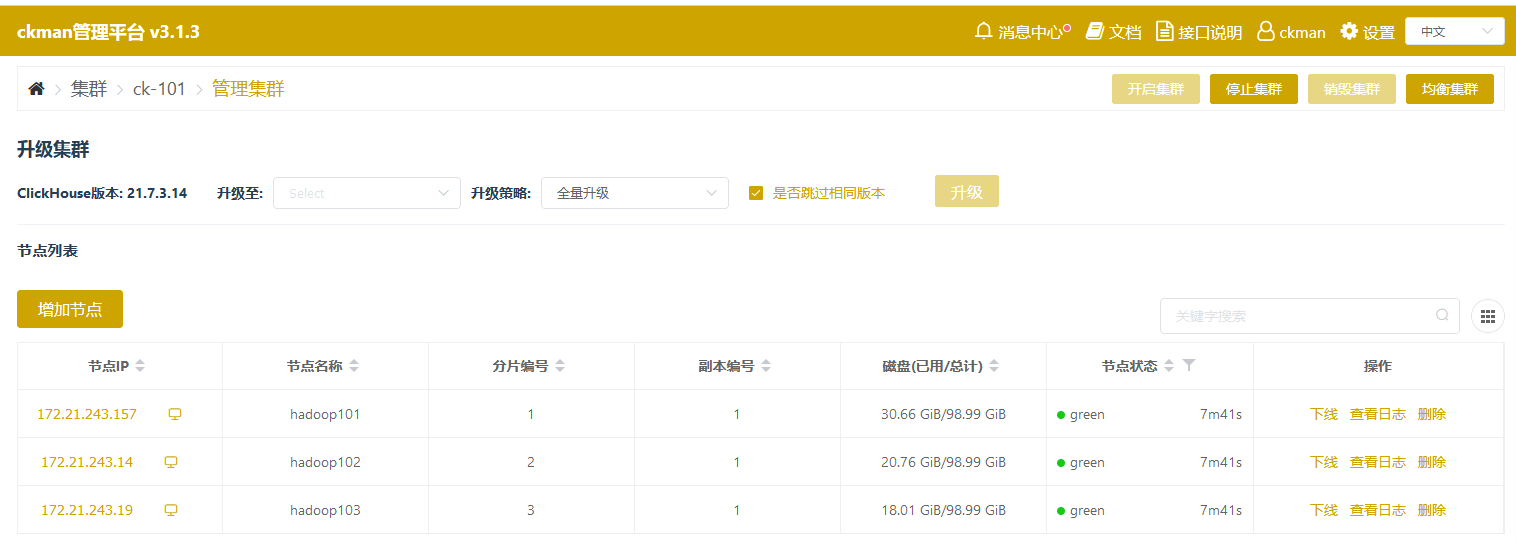
Task: Click 下线 for node hadoop103
Action: pyautogui.click(x=1324, y=510)
